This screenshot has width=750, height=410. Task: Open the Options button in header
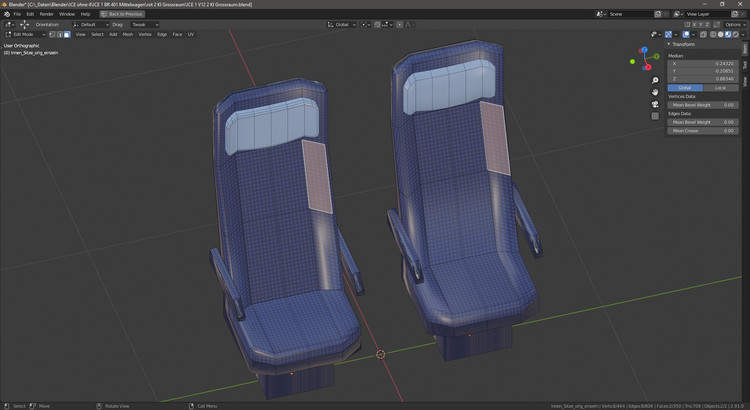[734, 24]
